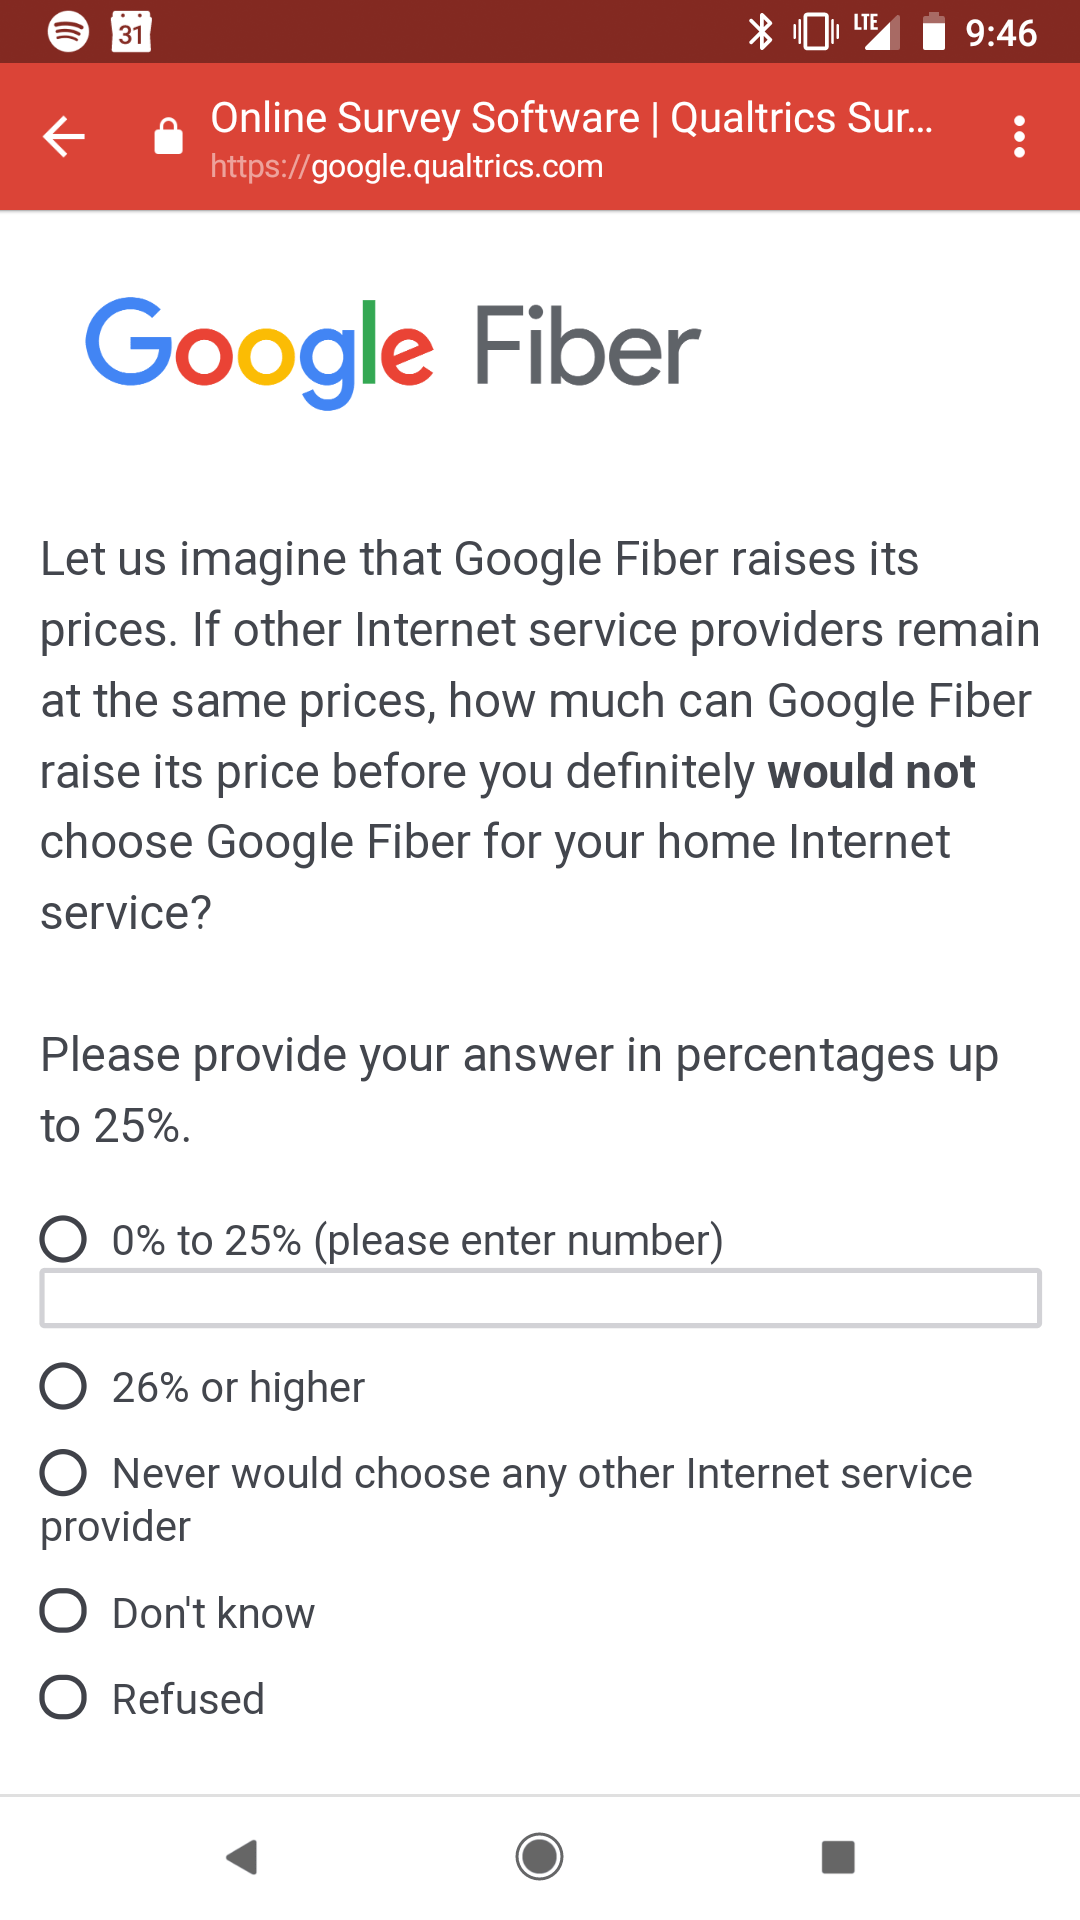The height and width of the screenshot is (1920, 1080).
Task: Choose Never would choose any other provider
Action: coord(63,1473)
